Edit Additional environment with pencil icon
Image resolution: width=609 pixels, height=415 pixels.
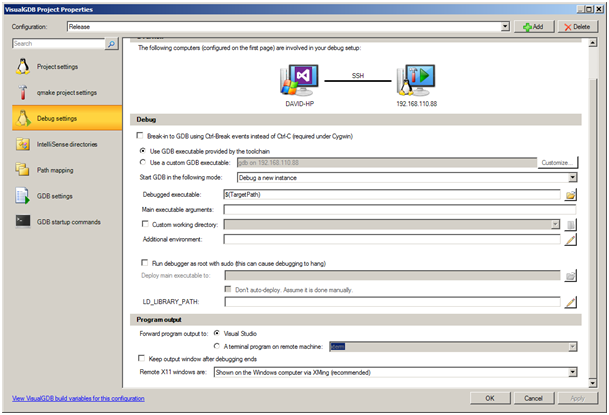[x=570, y=240]
